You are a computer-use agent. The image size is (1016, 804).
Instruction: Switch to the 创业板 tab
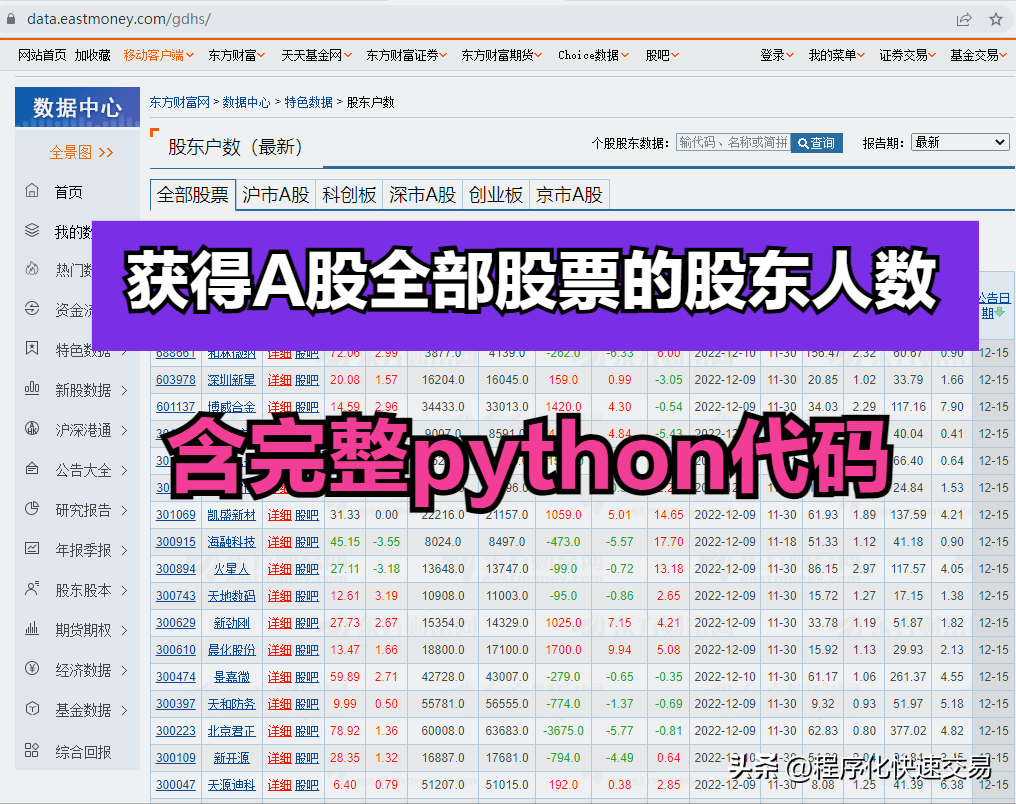tap(496, 195)
